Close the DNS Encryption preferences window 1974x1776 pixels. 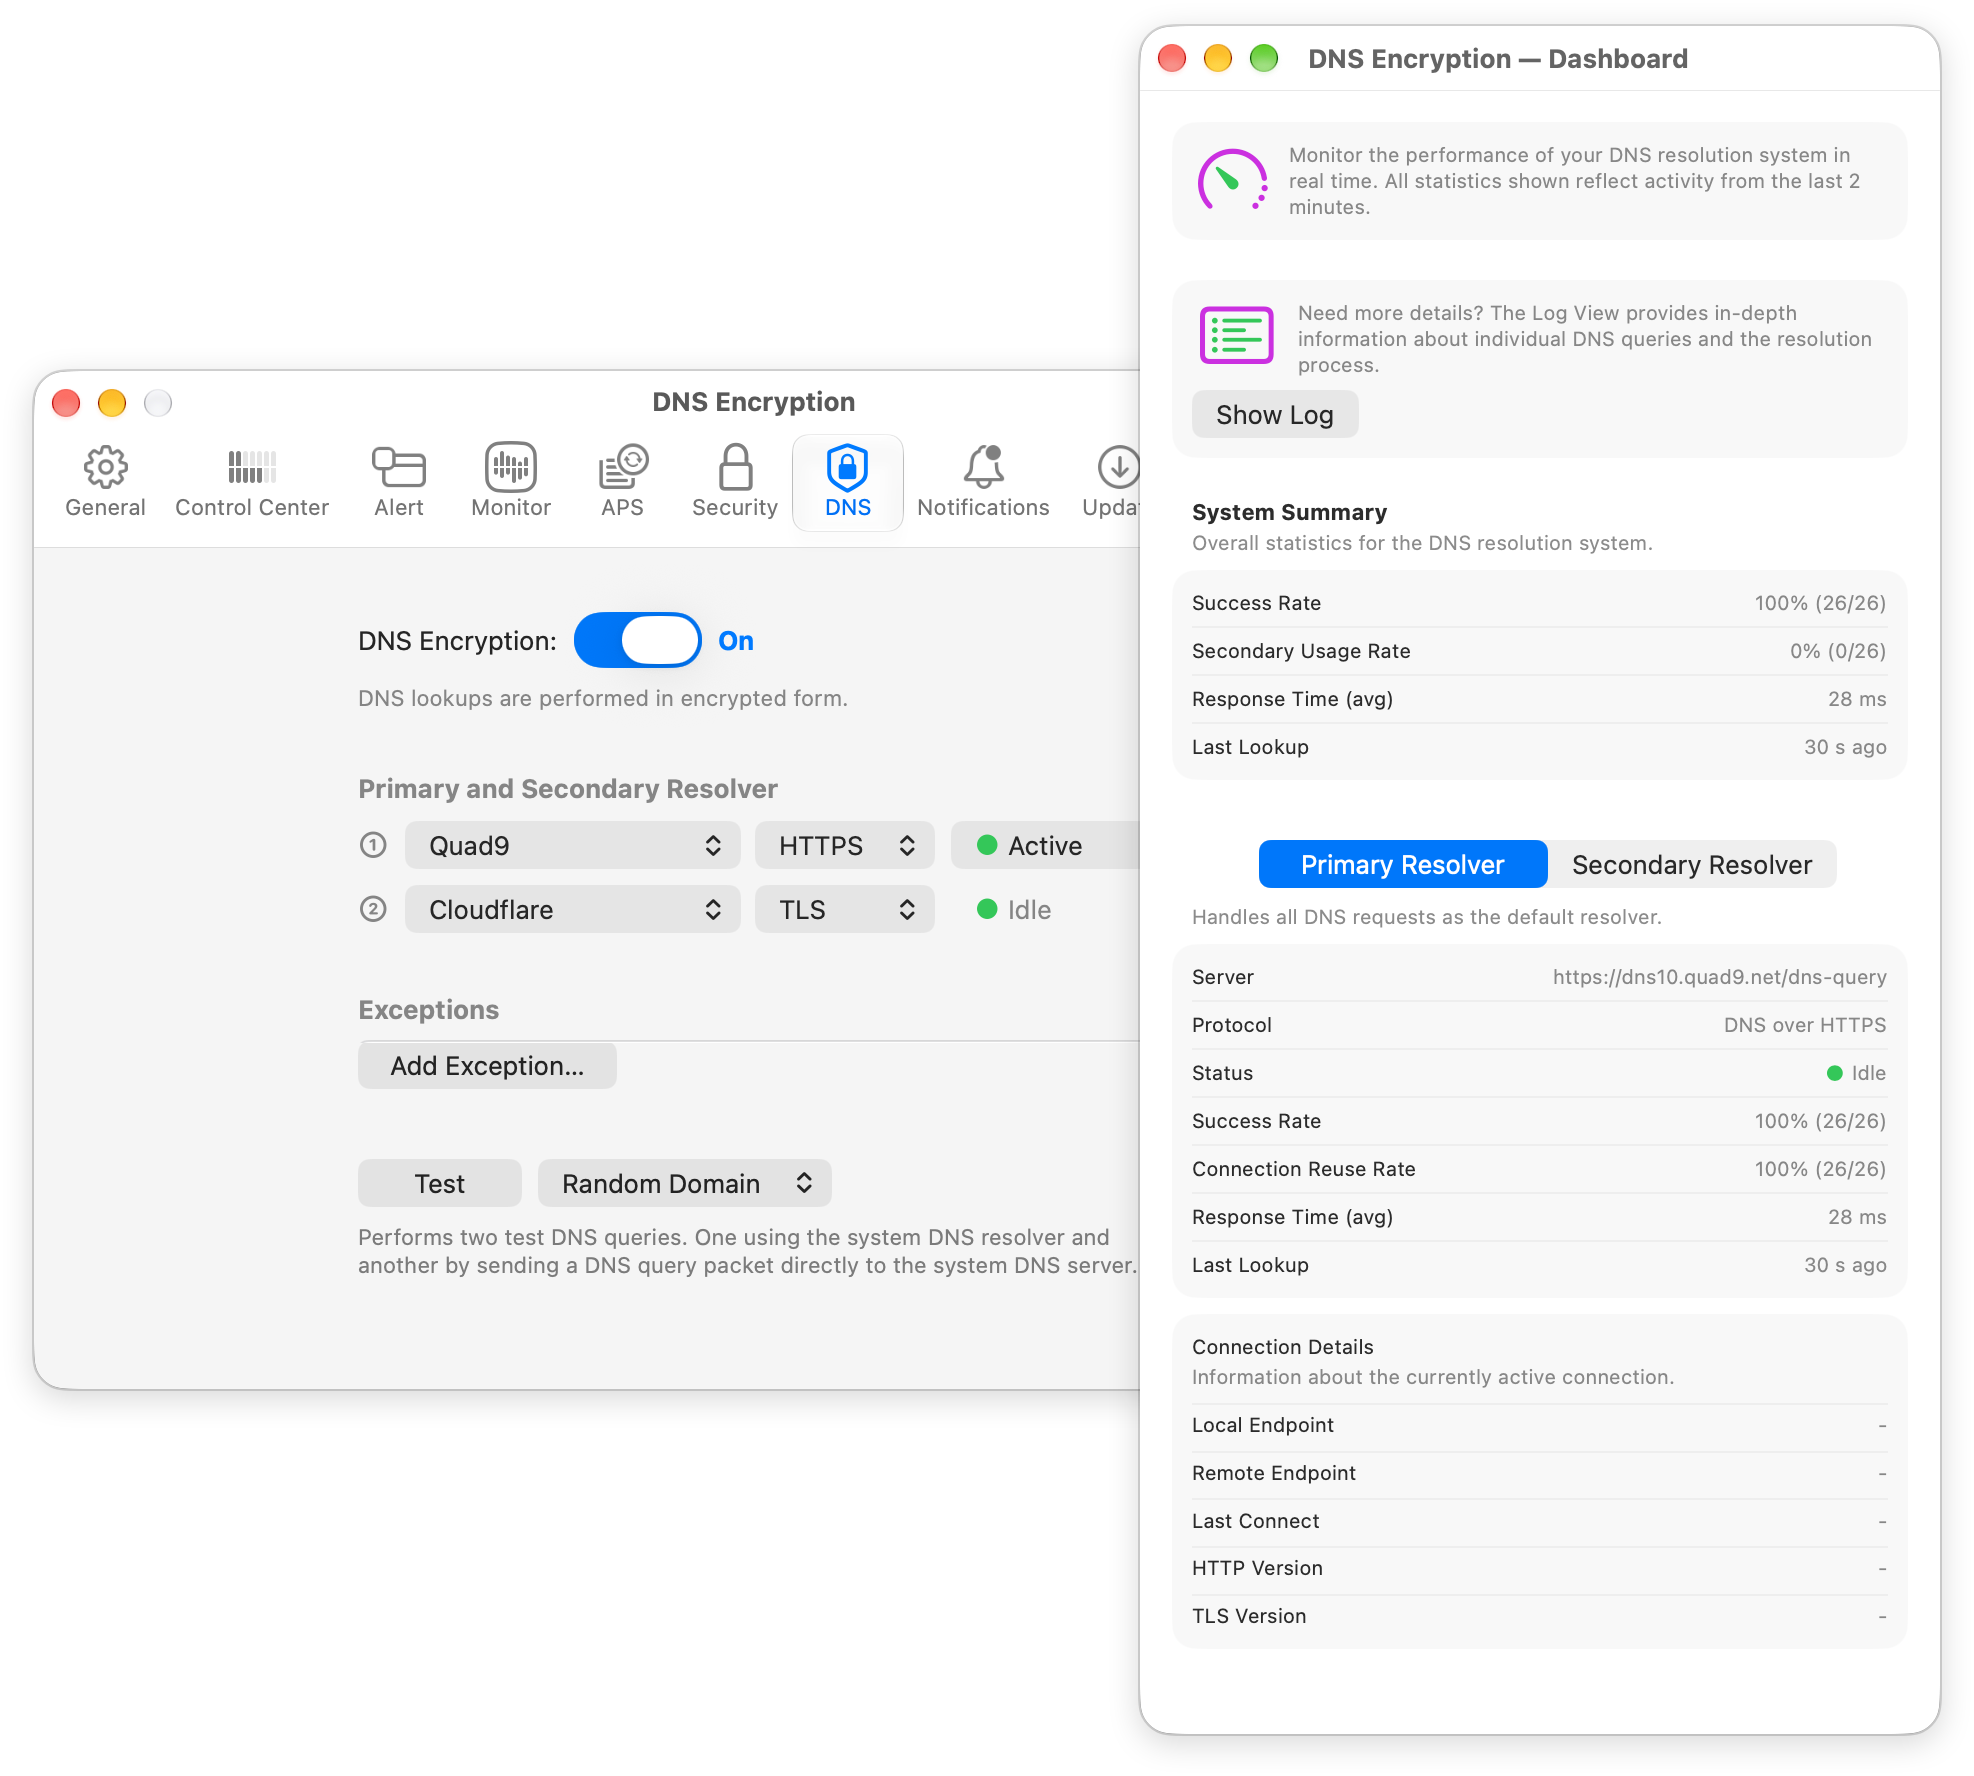pyautogui.click(x=66, y=403)
